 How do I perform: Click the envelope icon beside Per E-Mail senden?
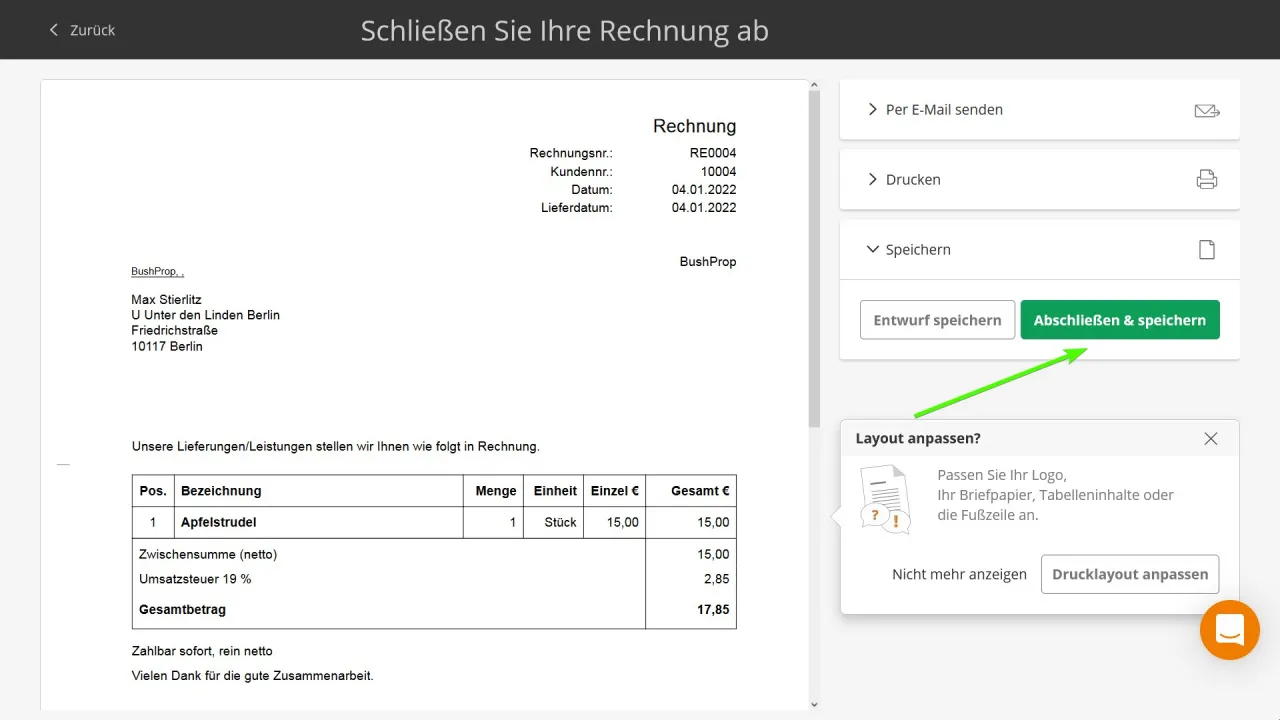(1207, 110)
